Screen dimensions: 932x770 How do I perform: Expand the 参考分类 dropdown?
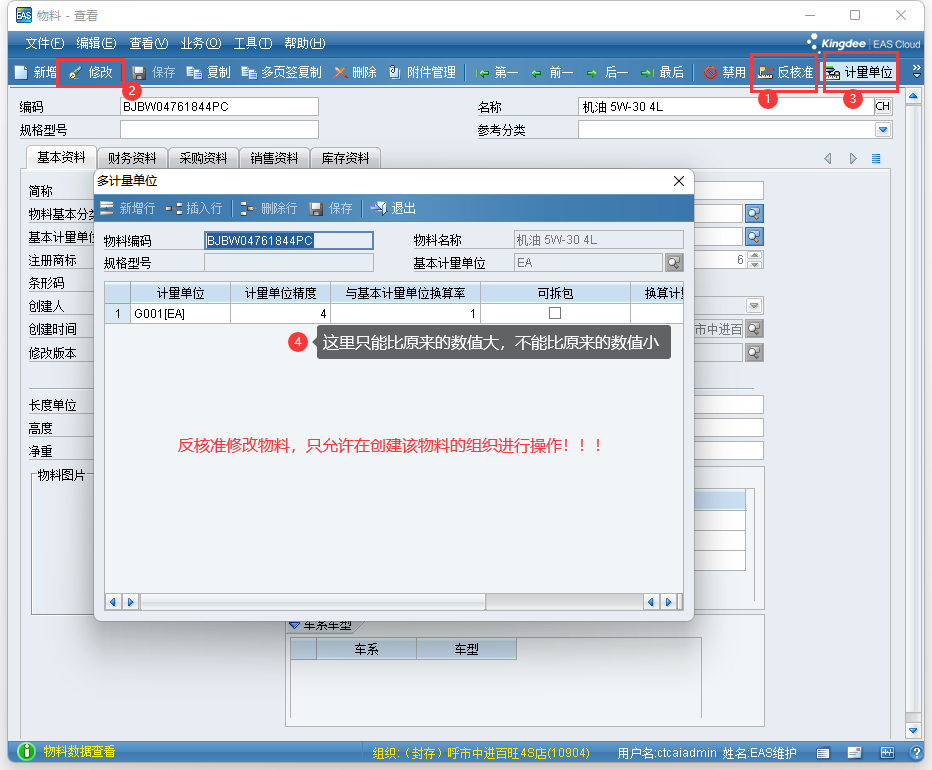[x=883, y=130]
